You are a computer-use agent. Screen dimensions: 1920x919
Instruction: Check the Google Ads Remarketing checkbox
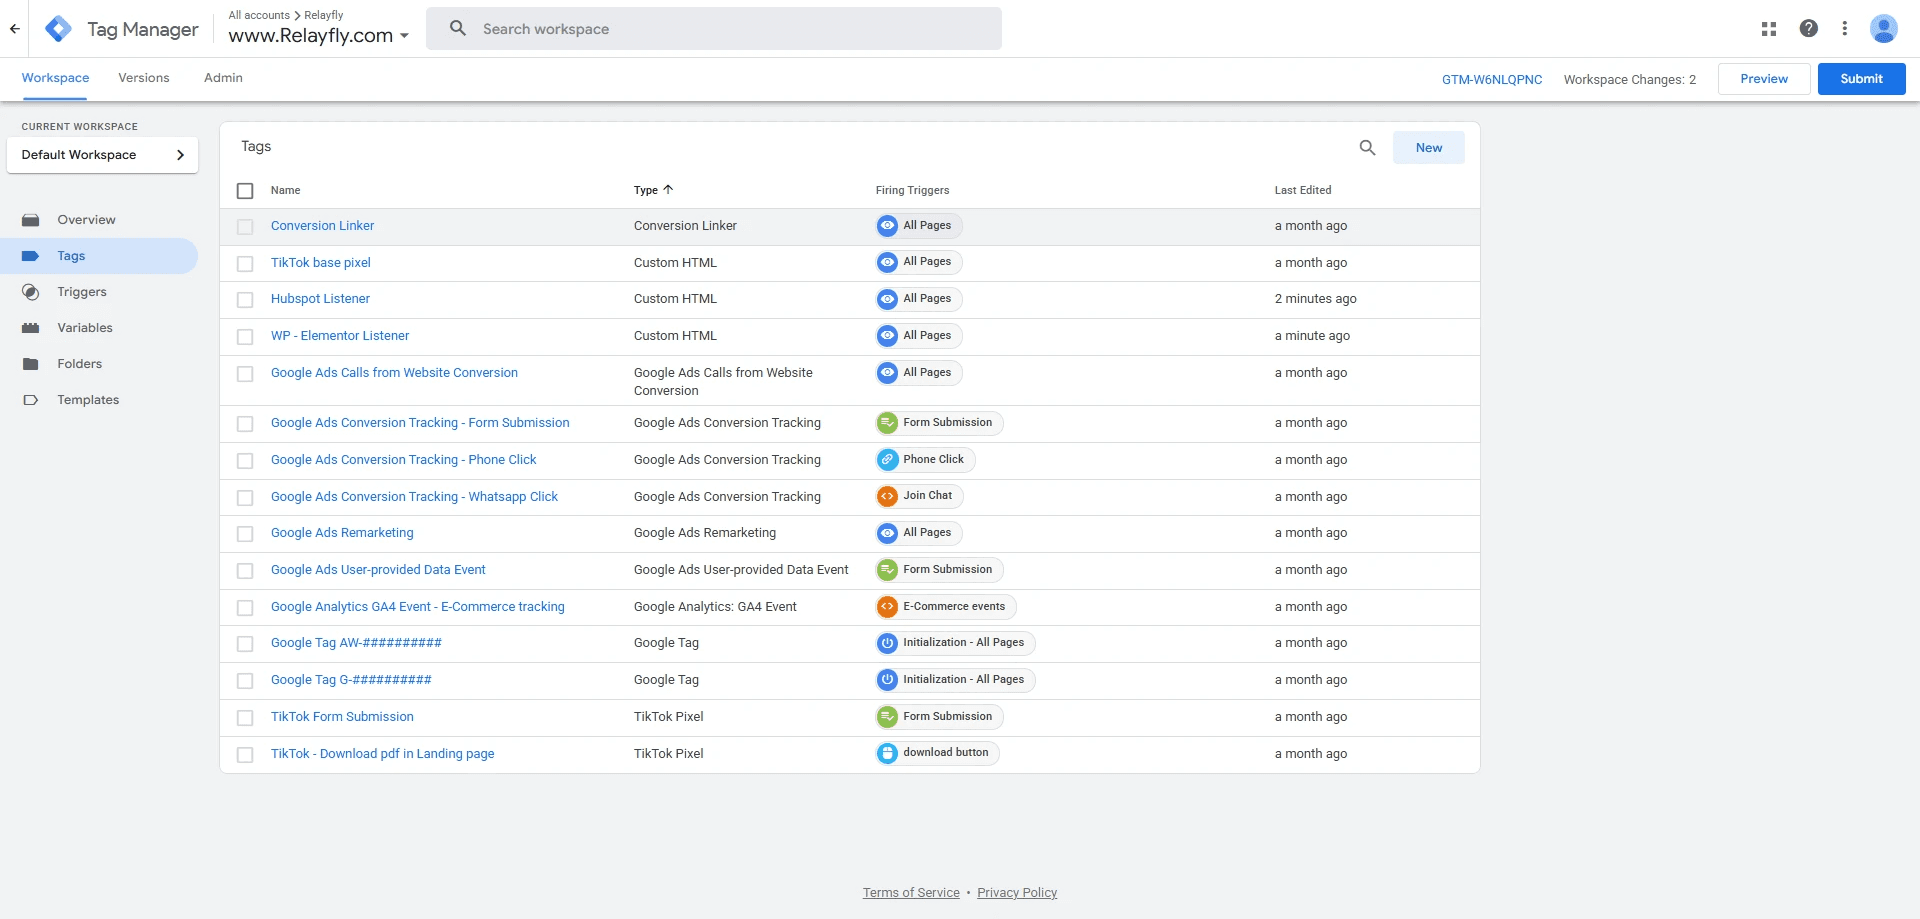pyautogui.click(x=245, y=534)
